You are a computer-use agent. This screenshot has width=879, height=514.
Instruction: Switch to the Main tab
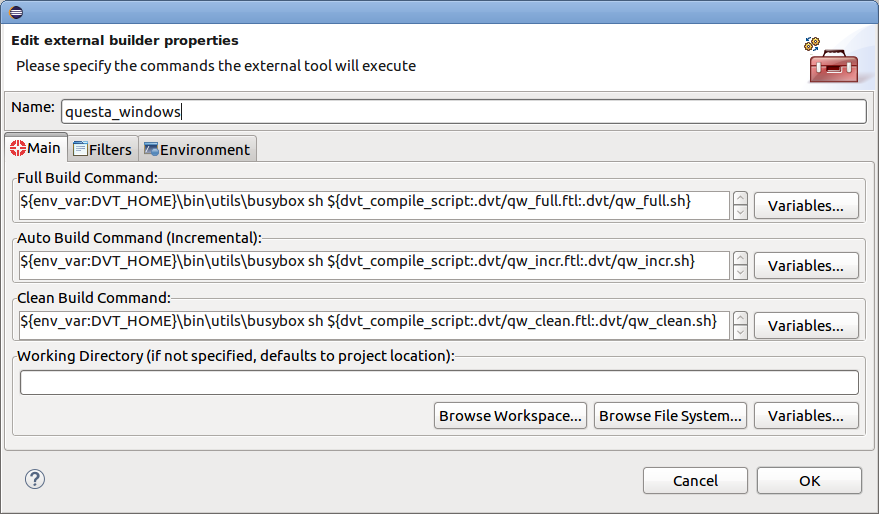[36, 148]
